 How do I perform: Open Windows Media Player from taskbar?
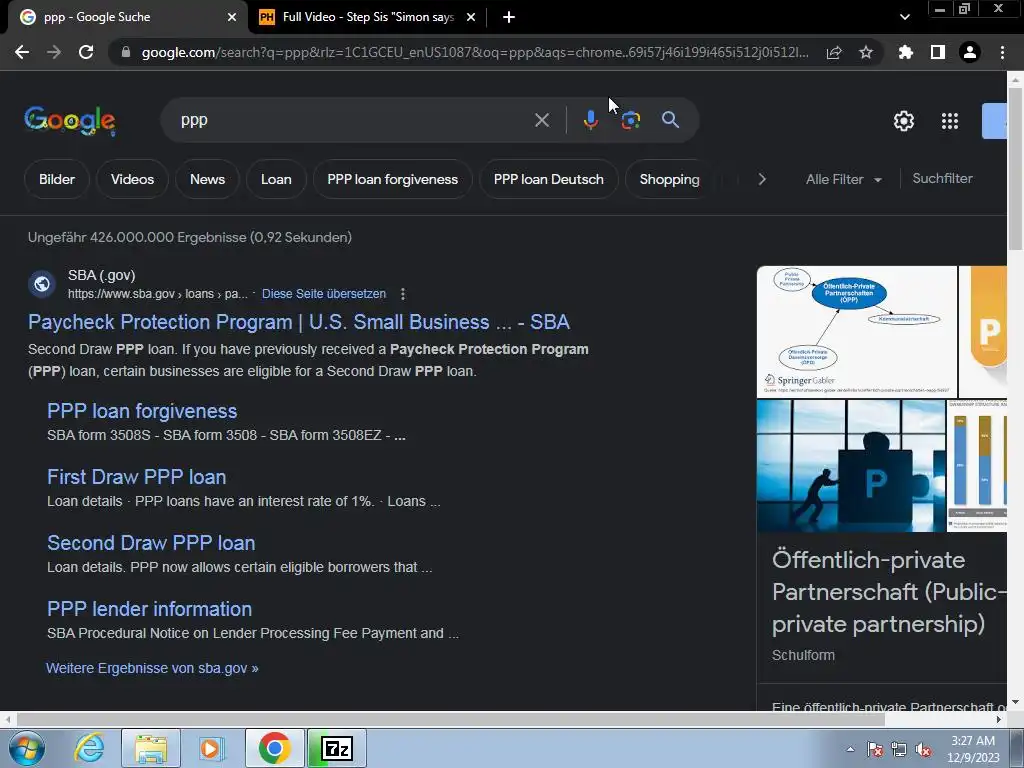(x=212, y=748)
